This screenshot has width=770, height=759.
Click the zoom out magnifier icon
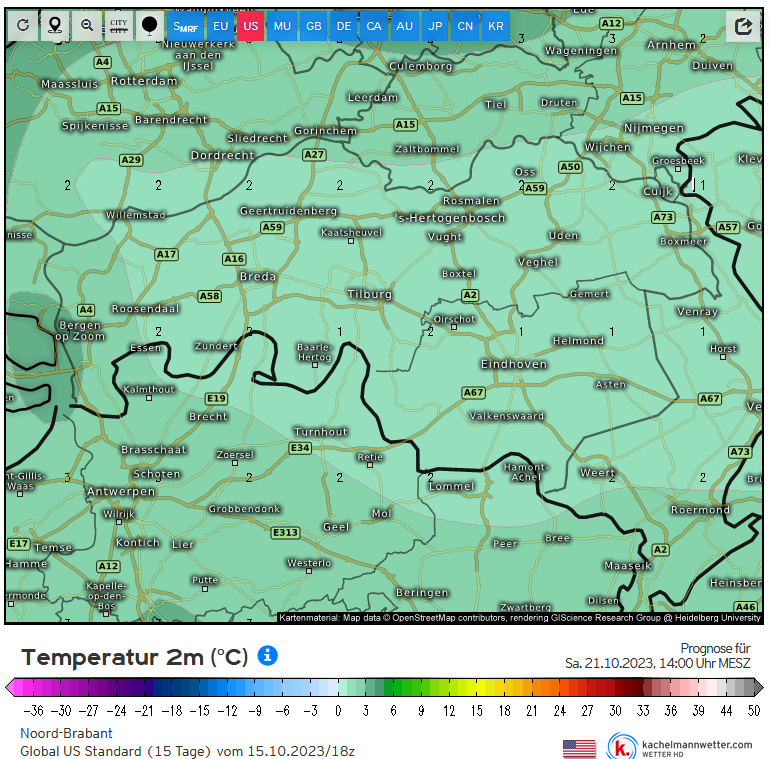coord(87,26)
